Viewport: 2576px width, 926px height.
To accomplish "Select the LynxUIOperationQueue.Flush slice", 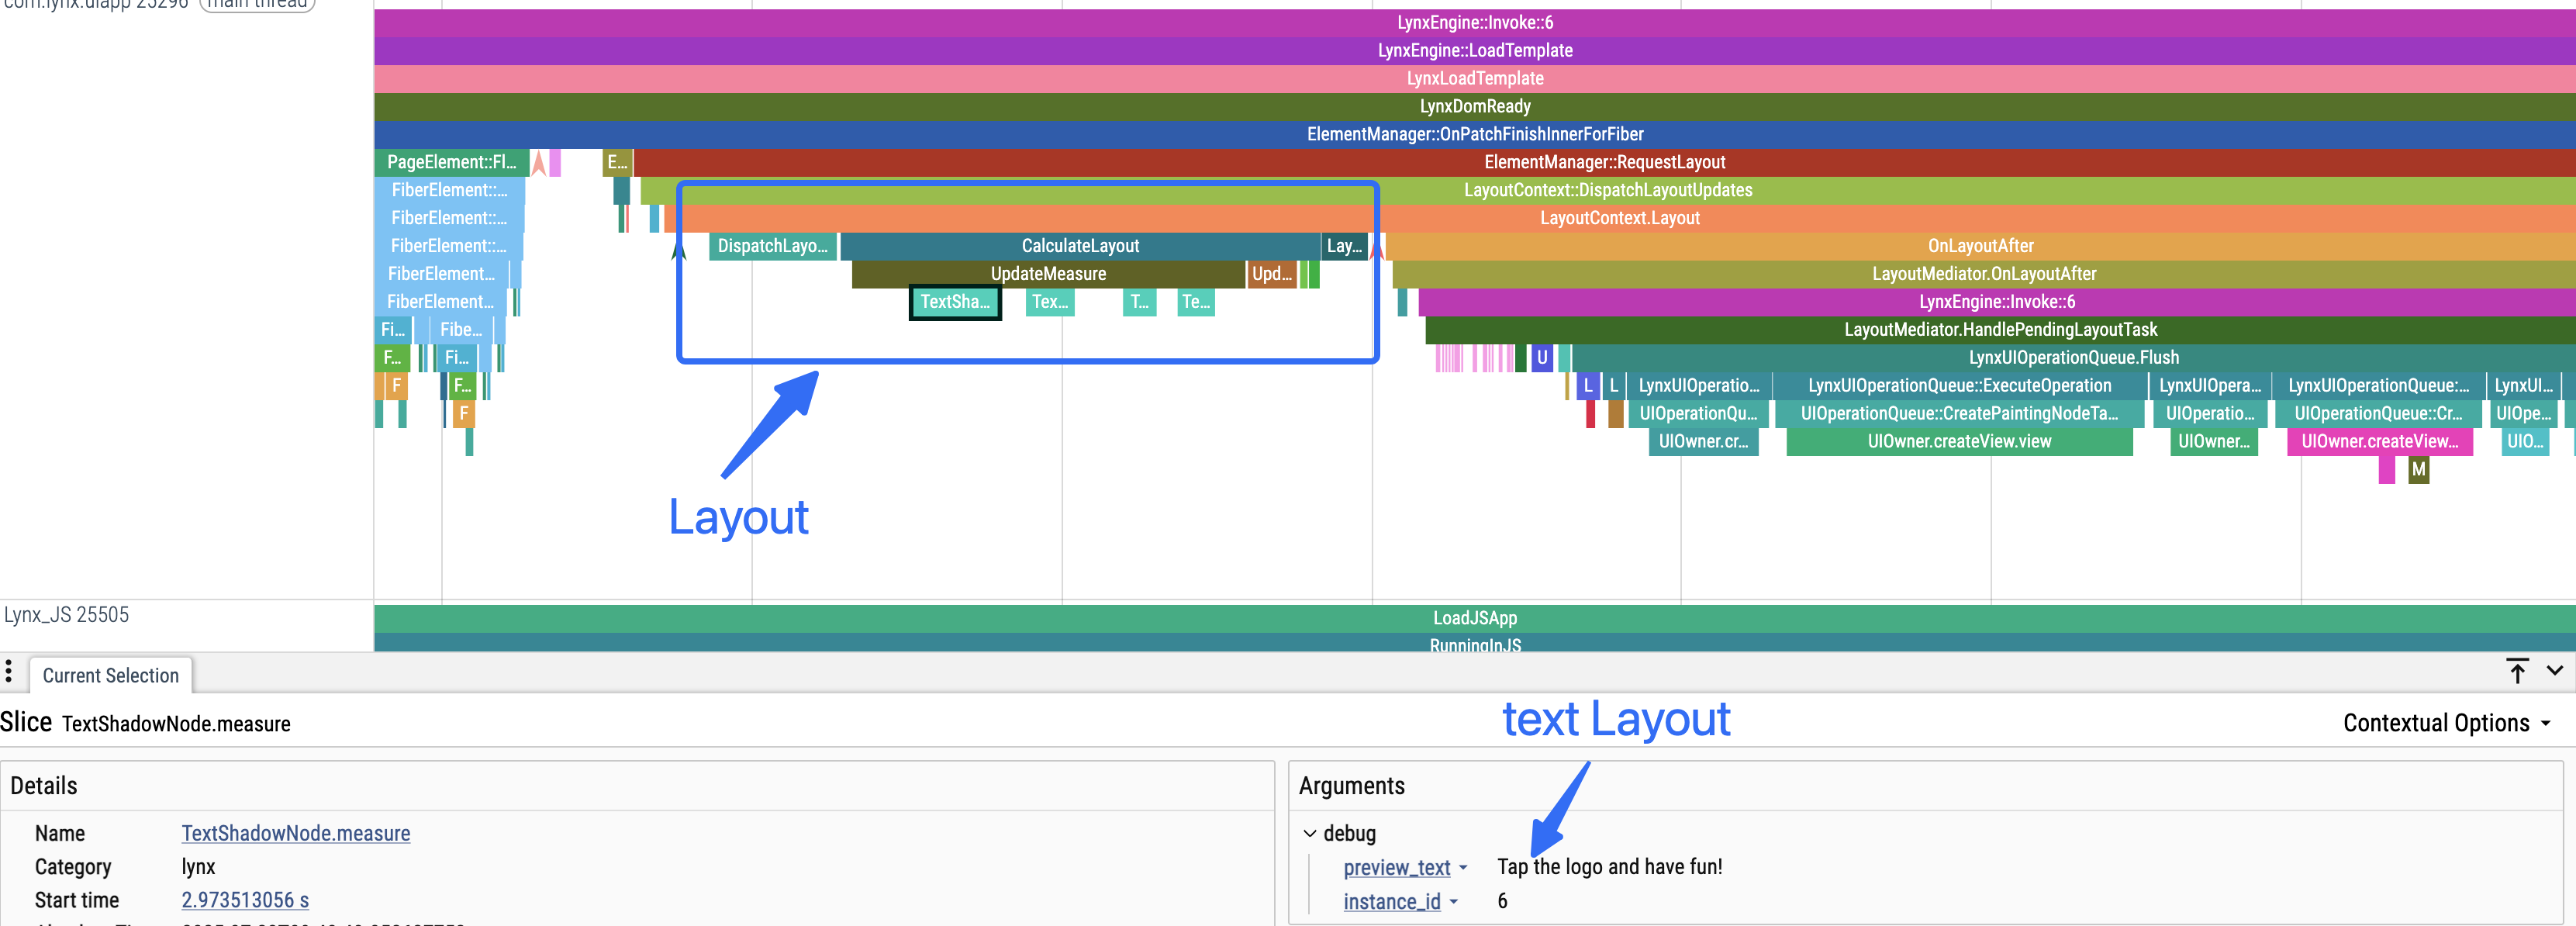I will pos(2073,358).
